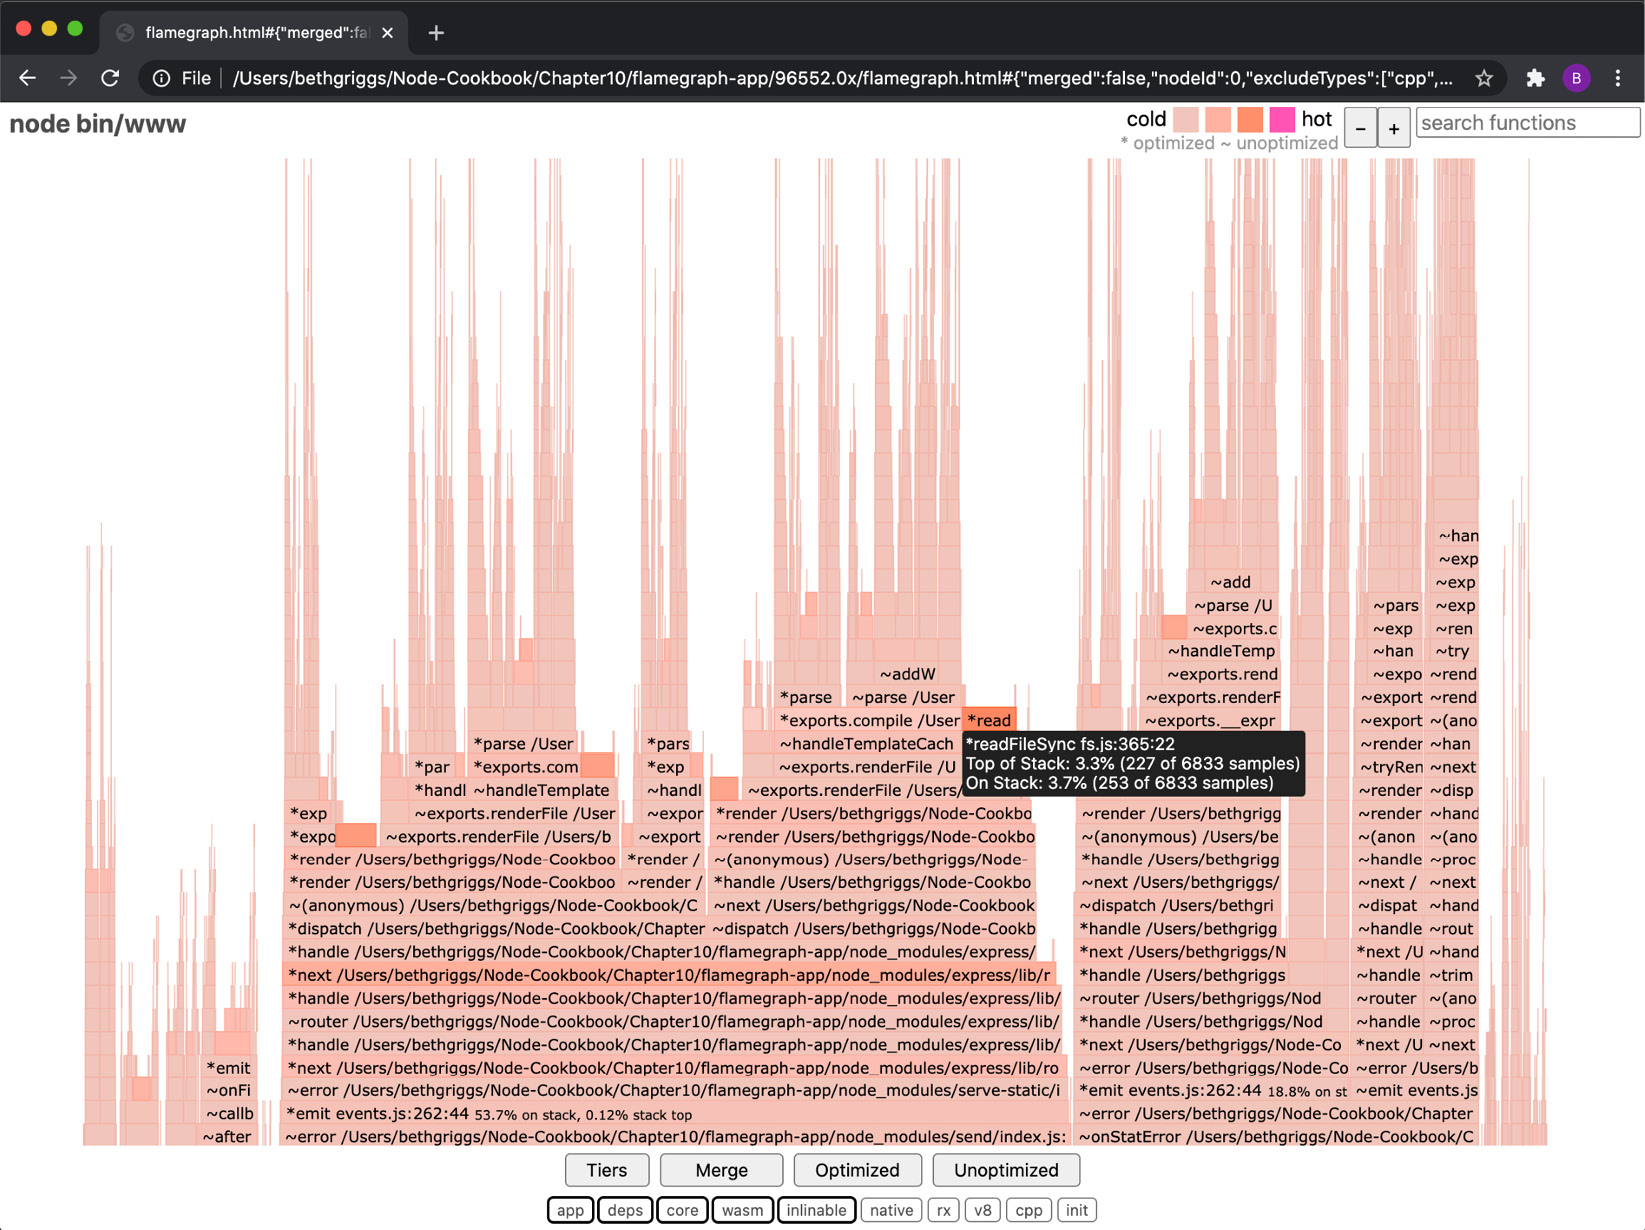The image size is (1645, 1230).
Task: Click the Unoptimized button
Action: click(x=1006, y=1170)
